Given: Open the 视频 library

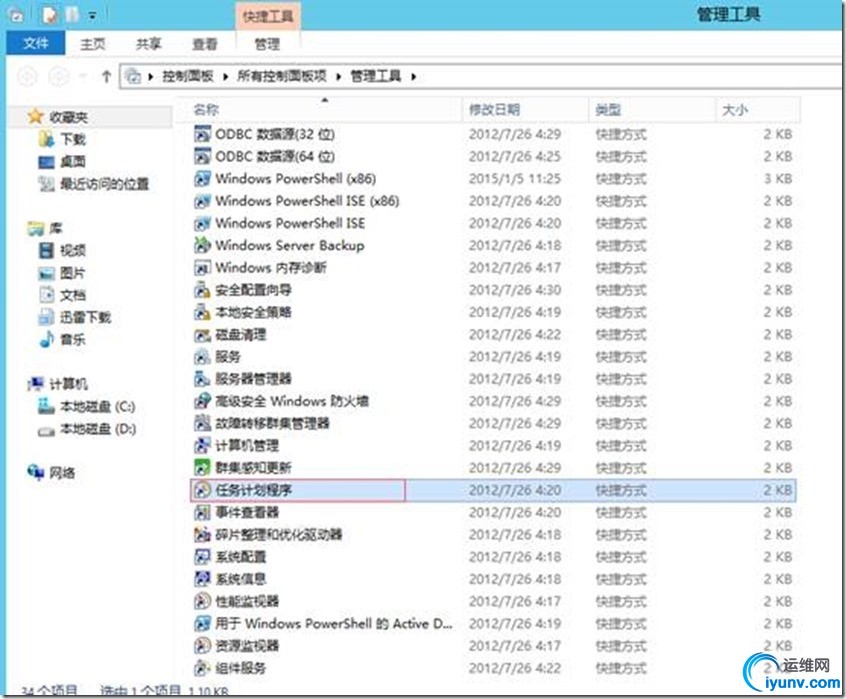Looking at the screenshot, I should (x=73, y=250).
